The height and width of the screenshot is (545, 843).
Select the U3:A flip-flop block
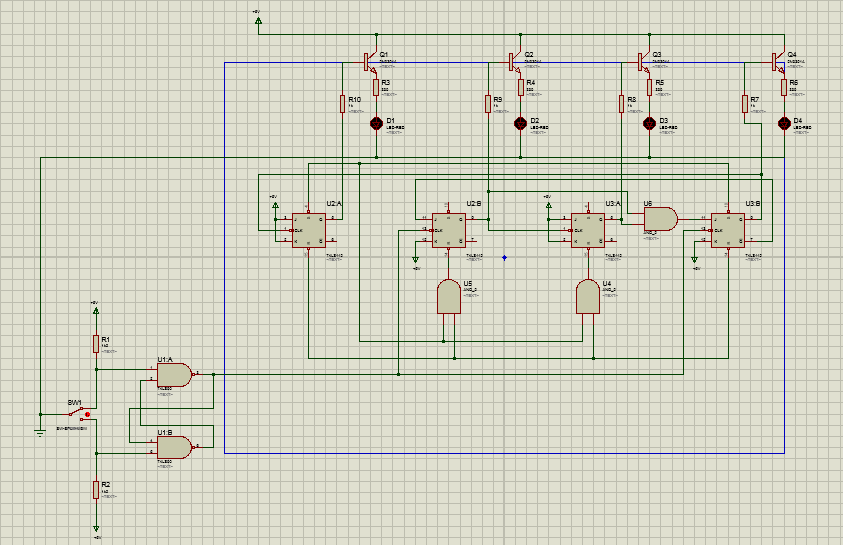click(x=587, y=229)
